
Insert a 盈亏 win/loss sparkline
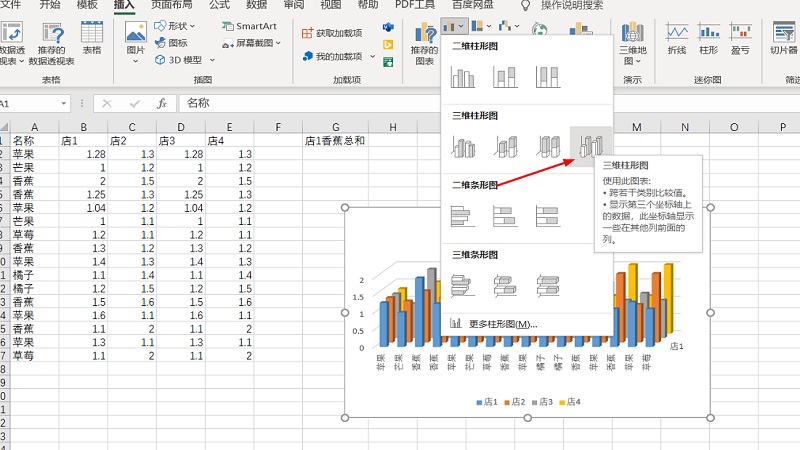740,42
